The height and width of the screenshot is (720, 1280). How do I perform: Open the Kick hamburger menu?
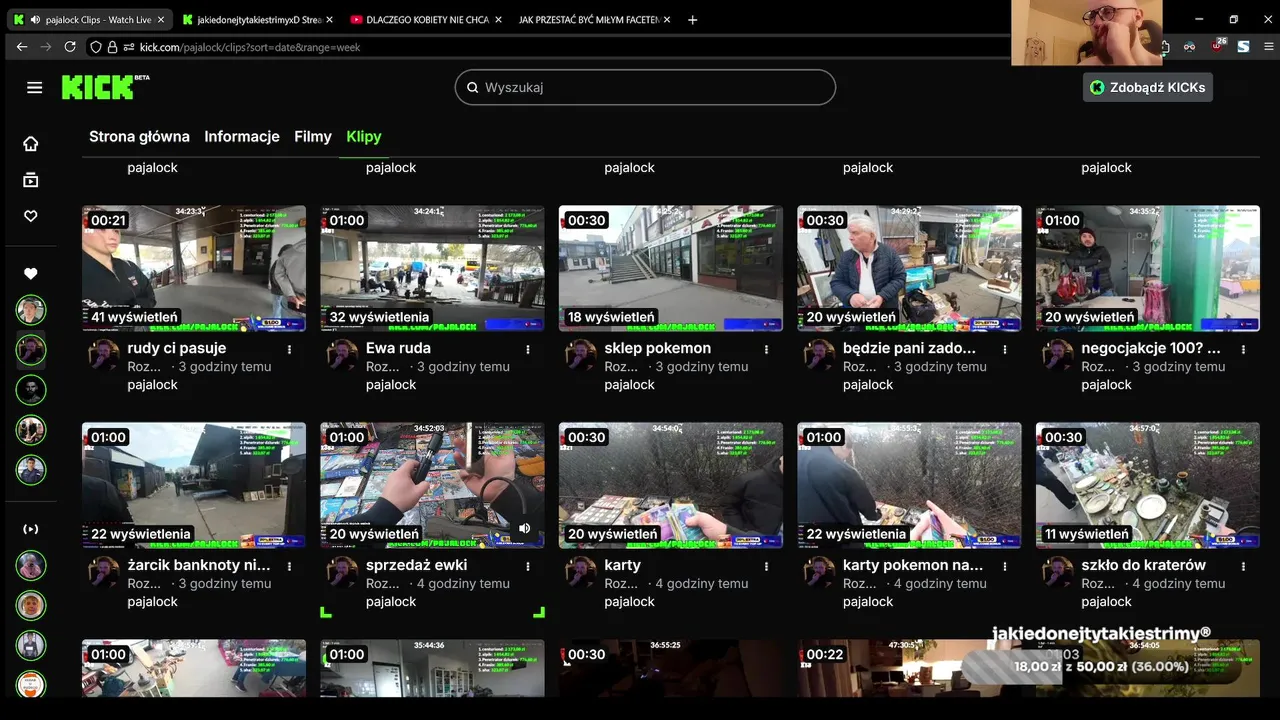pyautogui.click(x=35, y=87)
